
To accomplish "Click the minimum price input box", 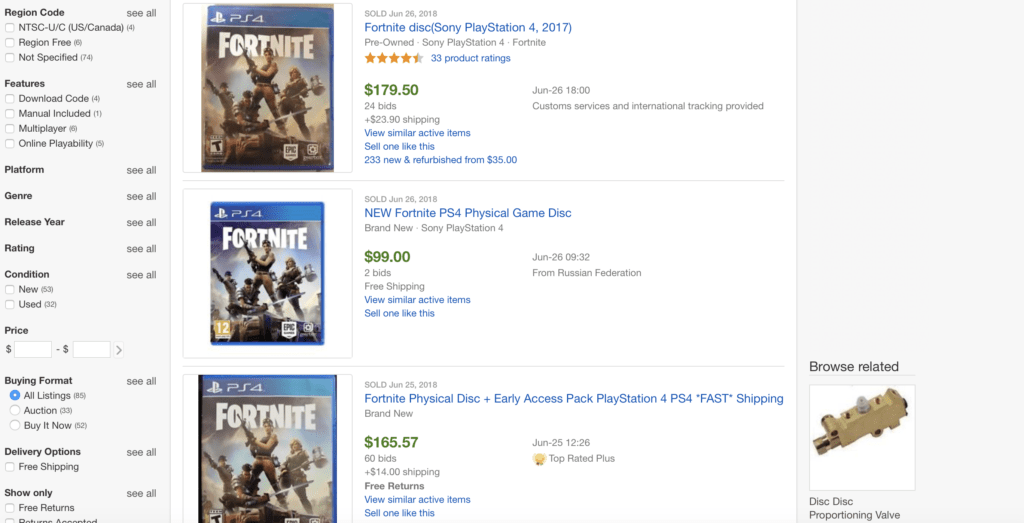I will 33,349.
